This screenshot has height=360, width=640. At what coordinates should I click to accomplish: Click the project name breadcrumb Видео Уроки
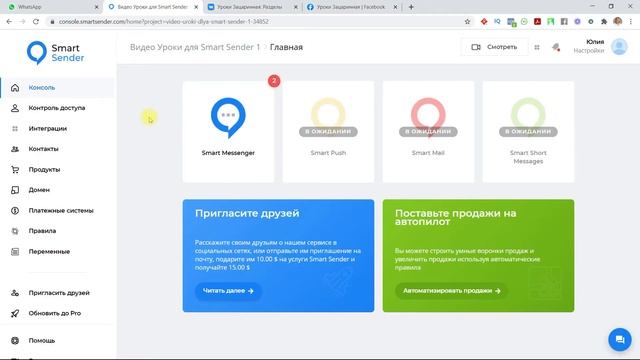point(195,47)
